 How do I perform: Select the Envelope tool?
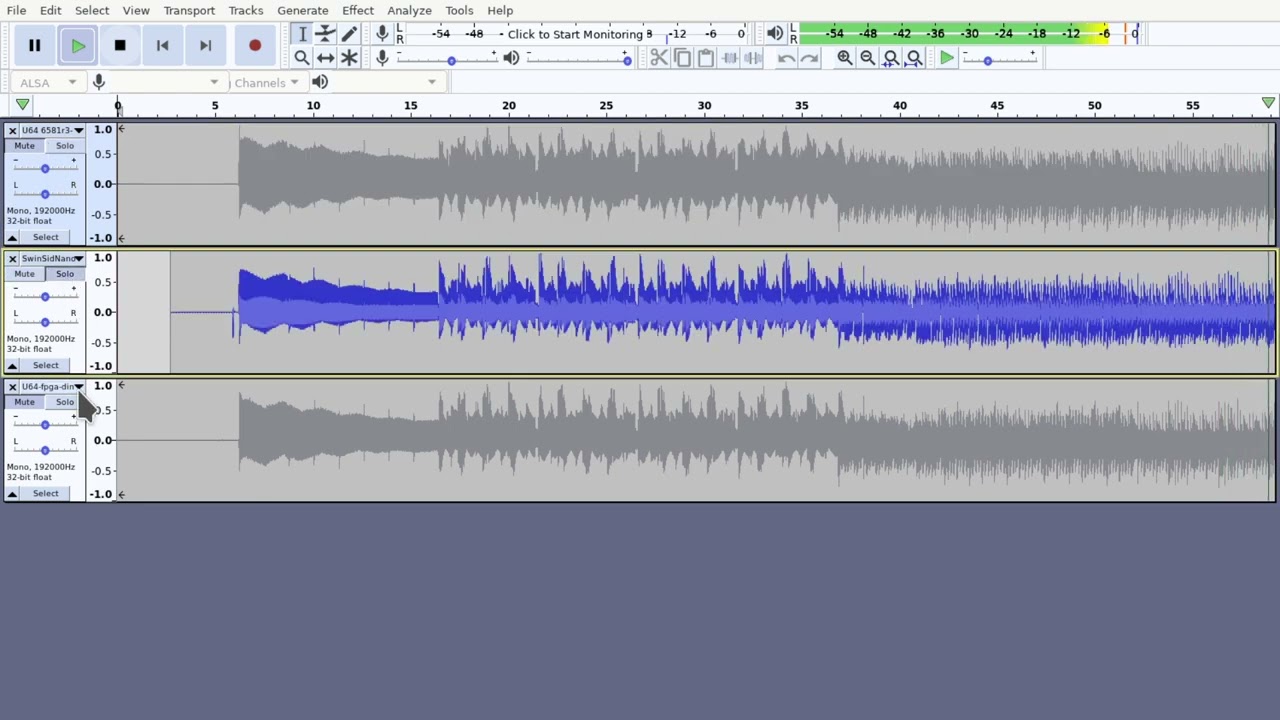point(325,34)
